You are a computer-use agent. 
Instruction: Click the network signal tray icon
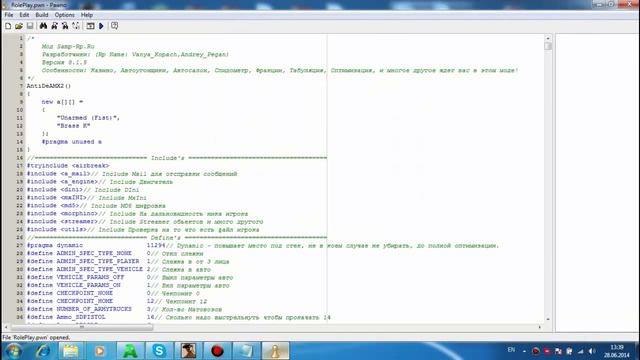[580, 351]
